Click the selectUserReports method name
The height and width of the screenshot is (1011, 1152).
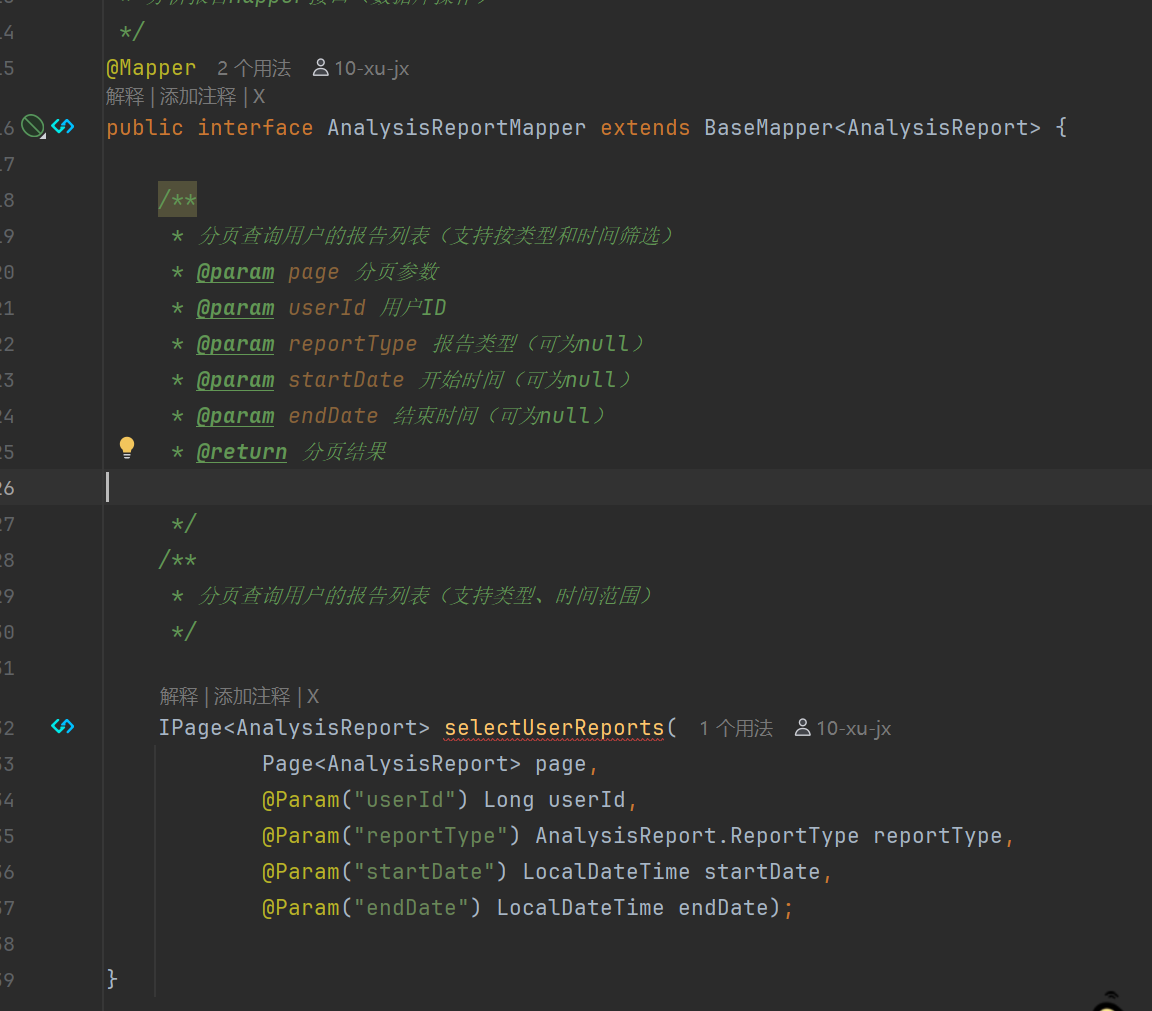(x=554, y=727)
